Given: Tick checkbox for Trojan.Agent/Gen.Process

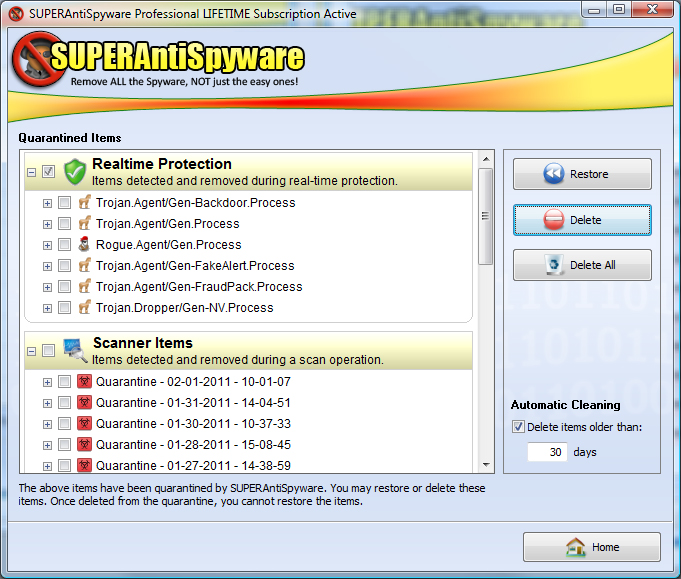Looking at the screenshot, I should [x=64, y=223].
